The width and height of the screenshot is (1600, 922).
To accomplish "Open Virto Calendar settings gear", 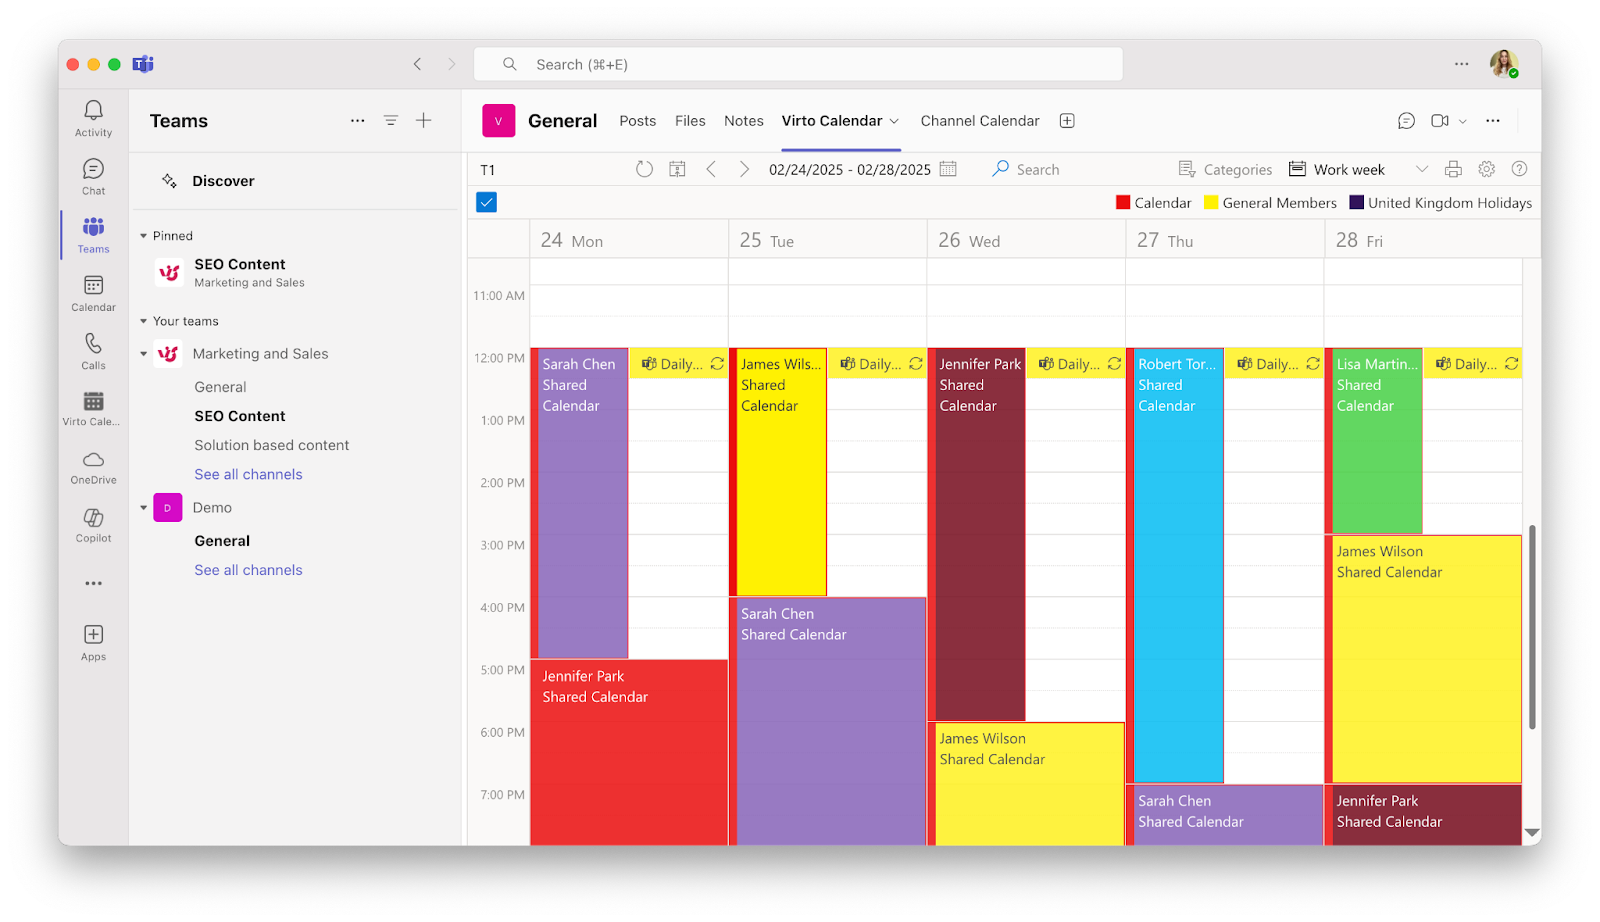I will [x=1486, y=169].
